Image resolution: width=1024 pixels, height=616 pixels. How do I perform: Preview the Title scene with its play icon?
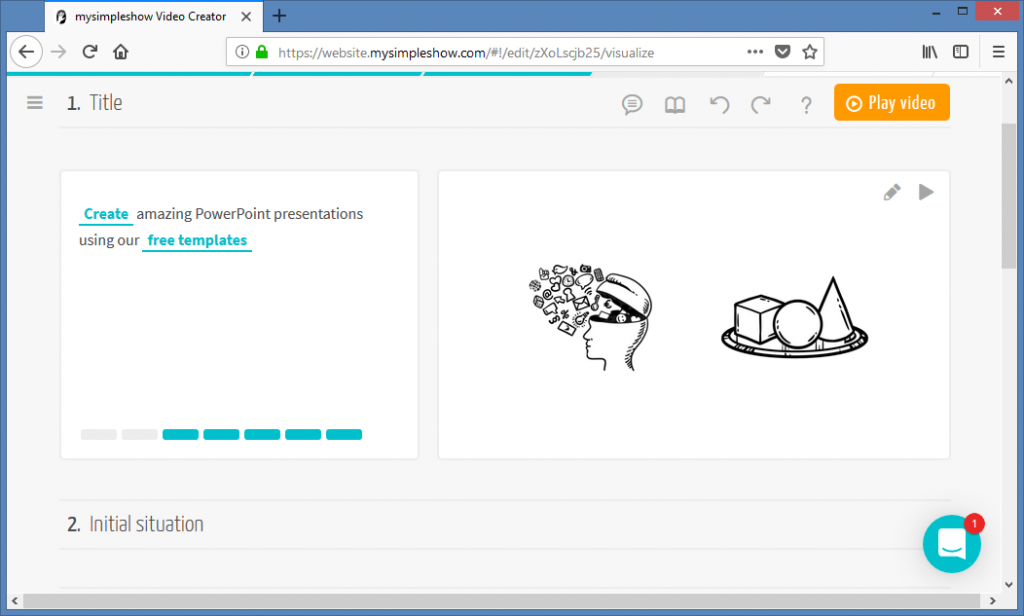(x=926, y=191)
